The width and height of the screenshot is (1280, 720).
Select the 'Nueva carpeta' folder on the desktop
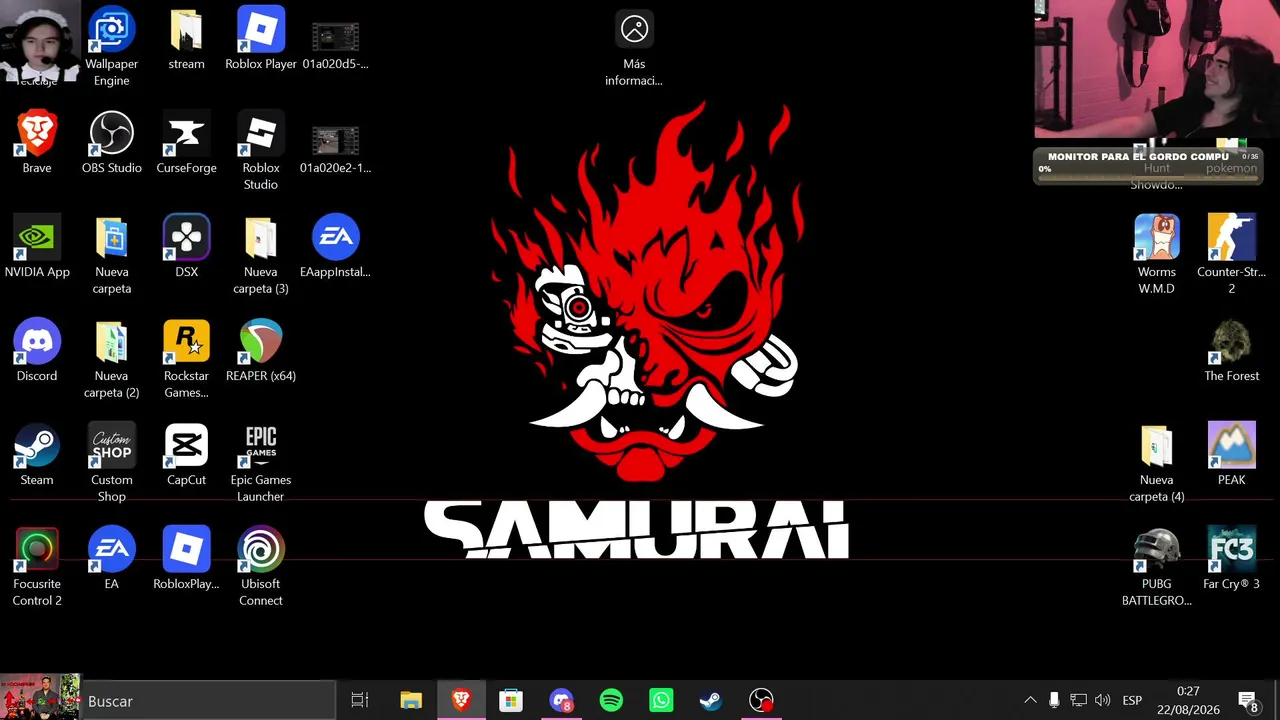[x=111, y=255]
